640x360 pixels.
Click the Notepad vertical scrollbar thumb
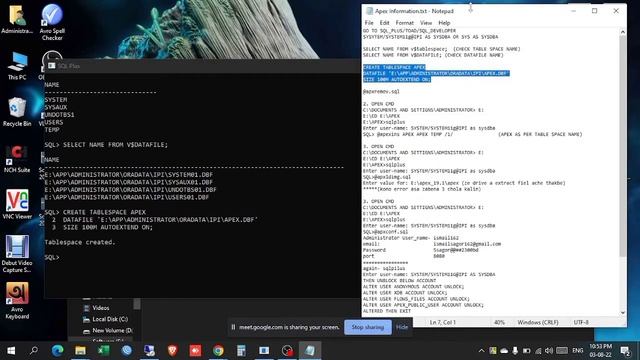tap(622, 146)
